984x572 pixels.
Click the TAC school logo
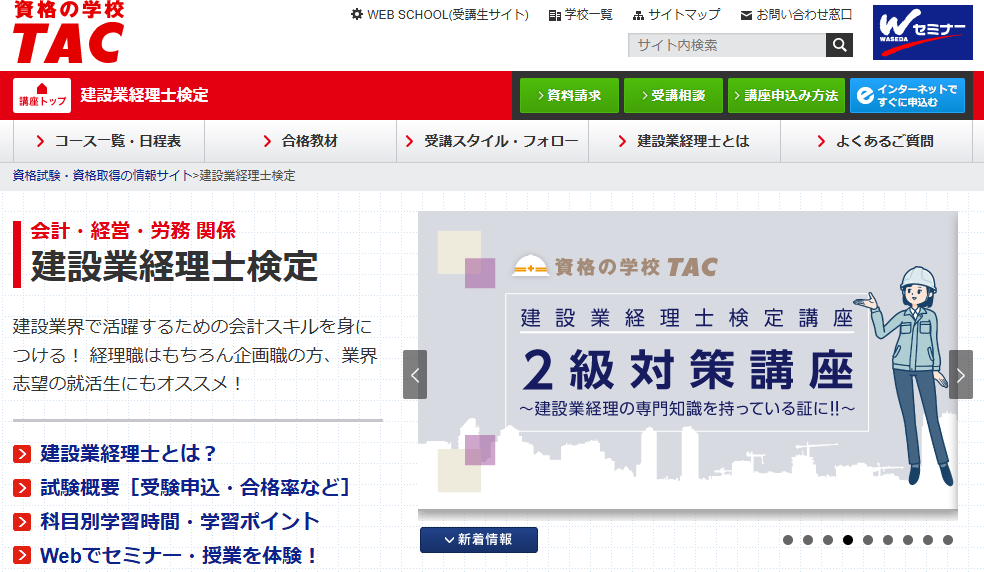[68, 32]
